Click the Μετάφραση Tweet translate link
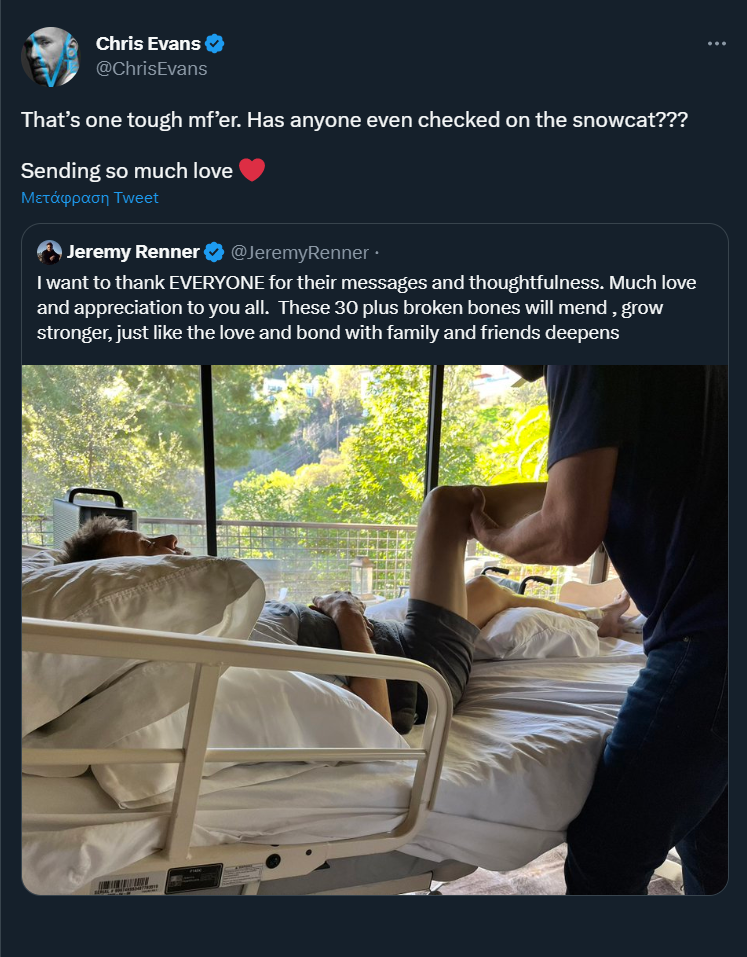This screenshot has width=747, height=957. pos(90,198)
